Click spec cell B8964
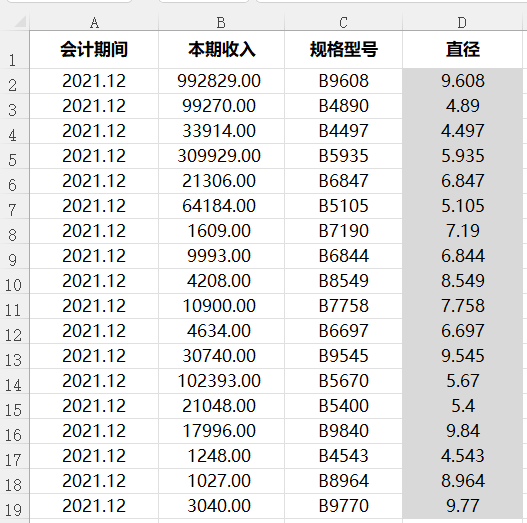527x523 pixels. pyautogui.click(x=343, y=481)
